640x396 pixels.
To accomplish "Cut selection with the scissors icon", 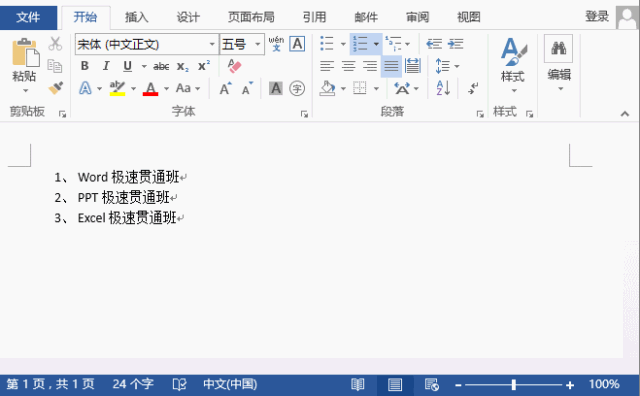I will [55, 43].
